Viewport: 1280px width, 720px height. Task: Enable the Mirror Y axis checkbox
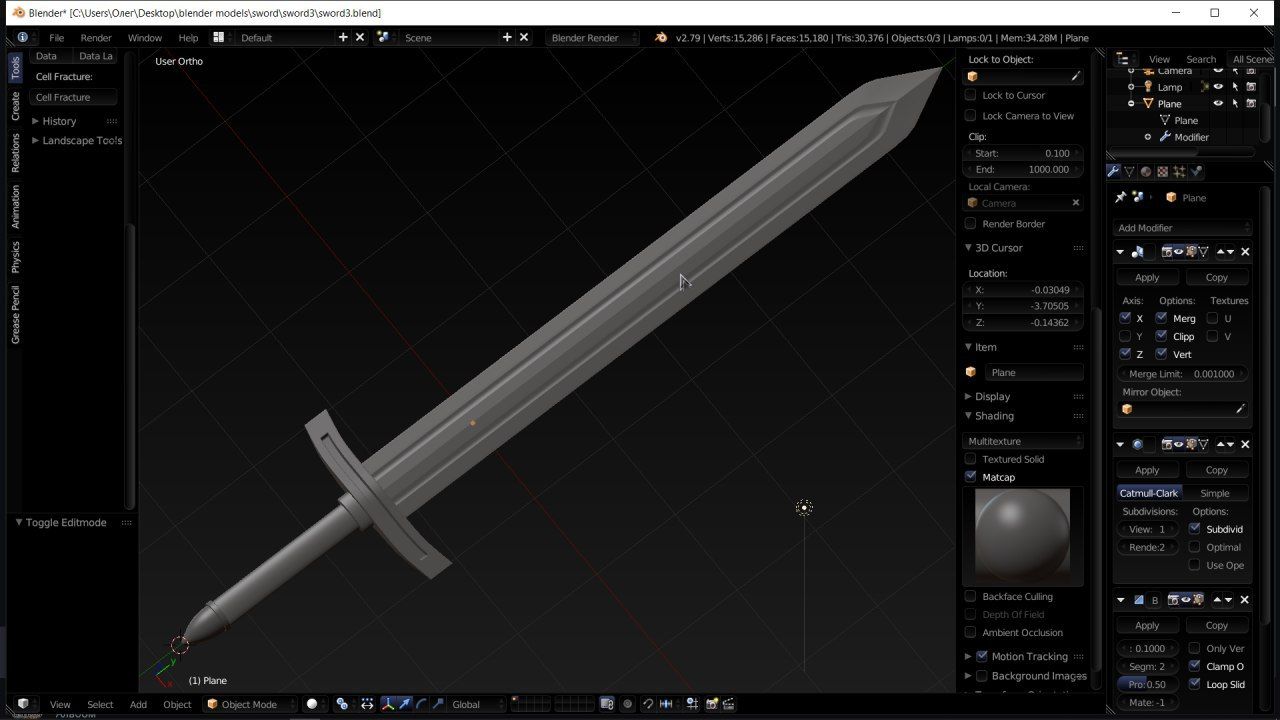click(x=1126, y=336)
